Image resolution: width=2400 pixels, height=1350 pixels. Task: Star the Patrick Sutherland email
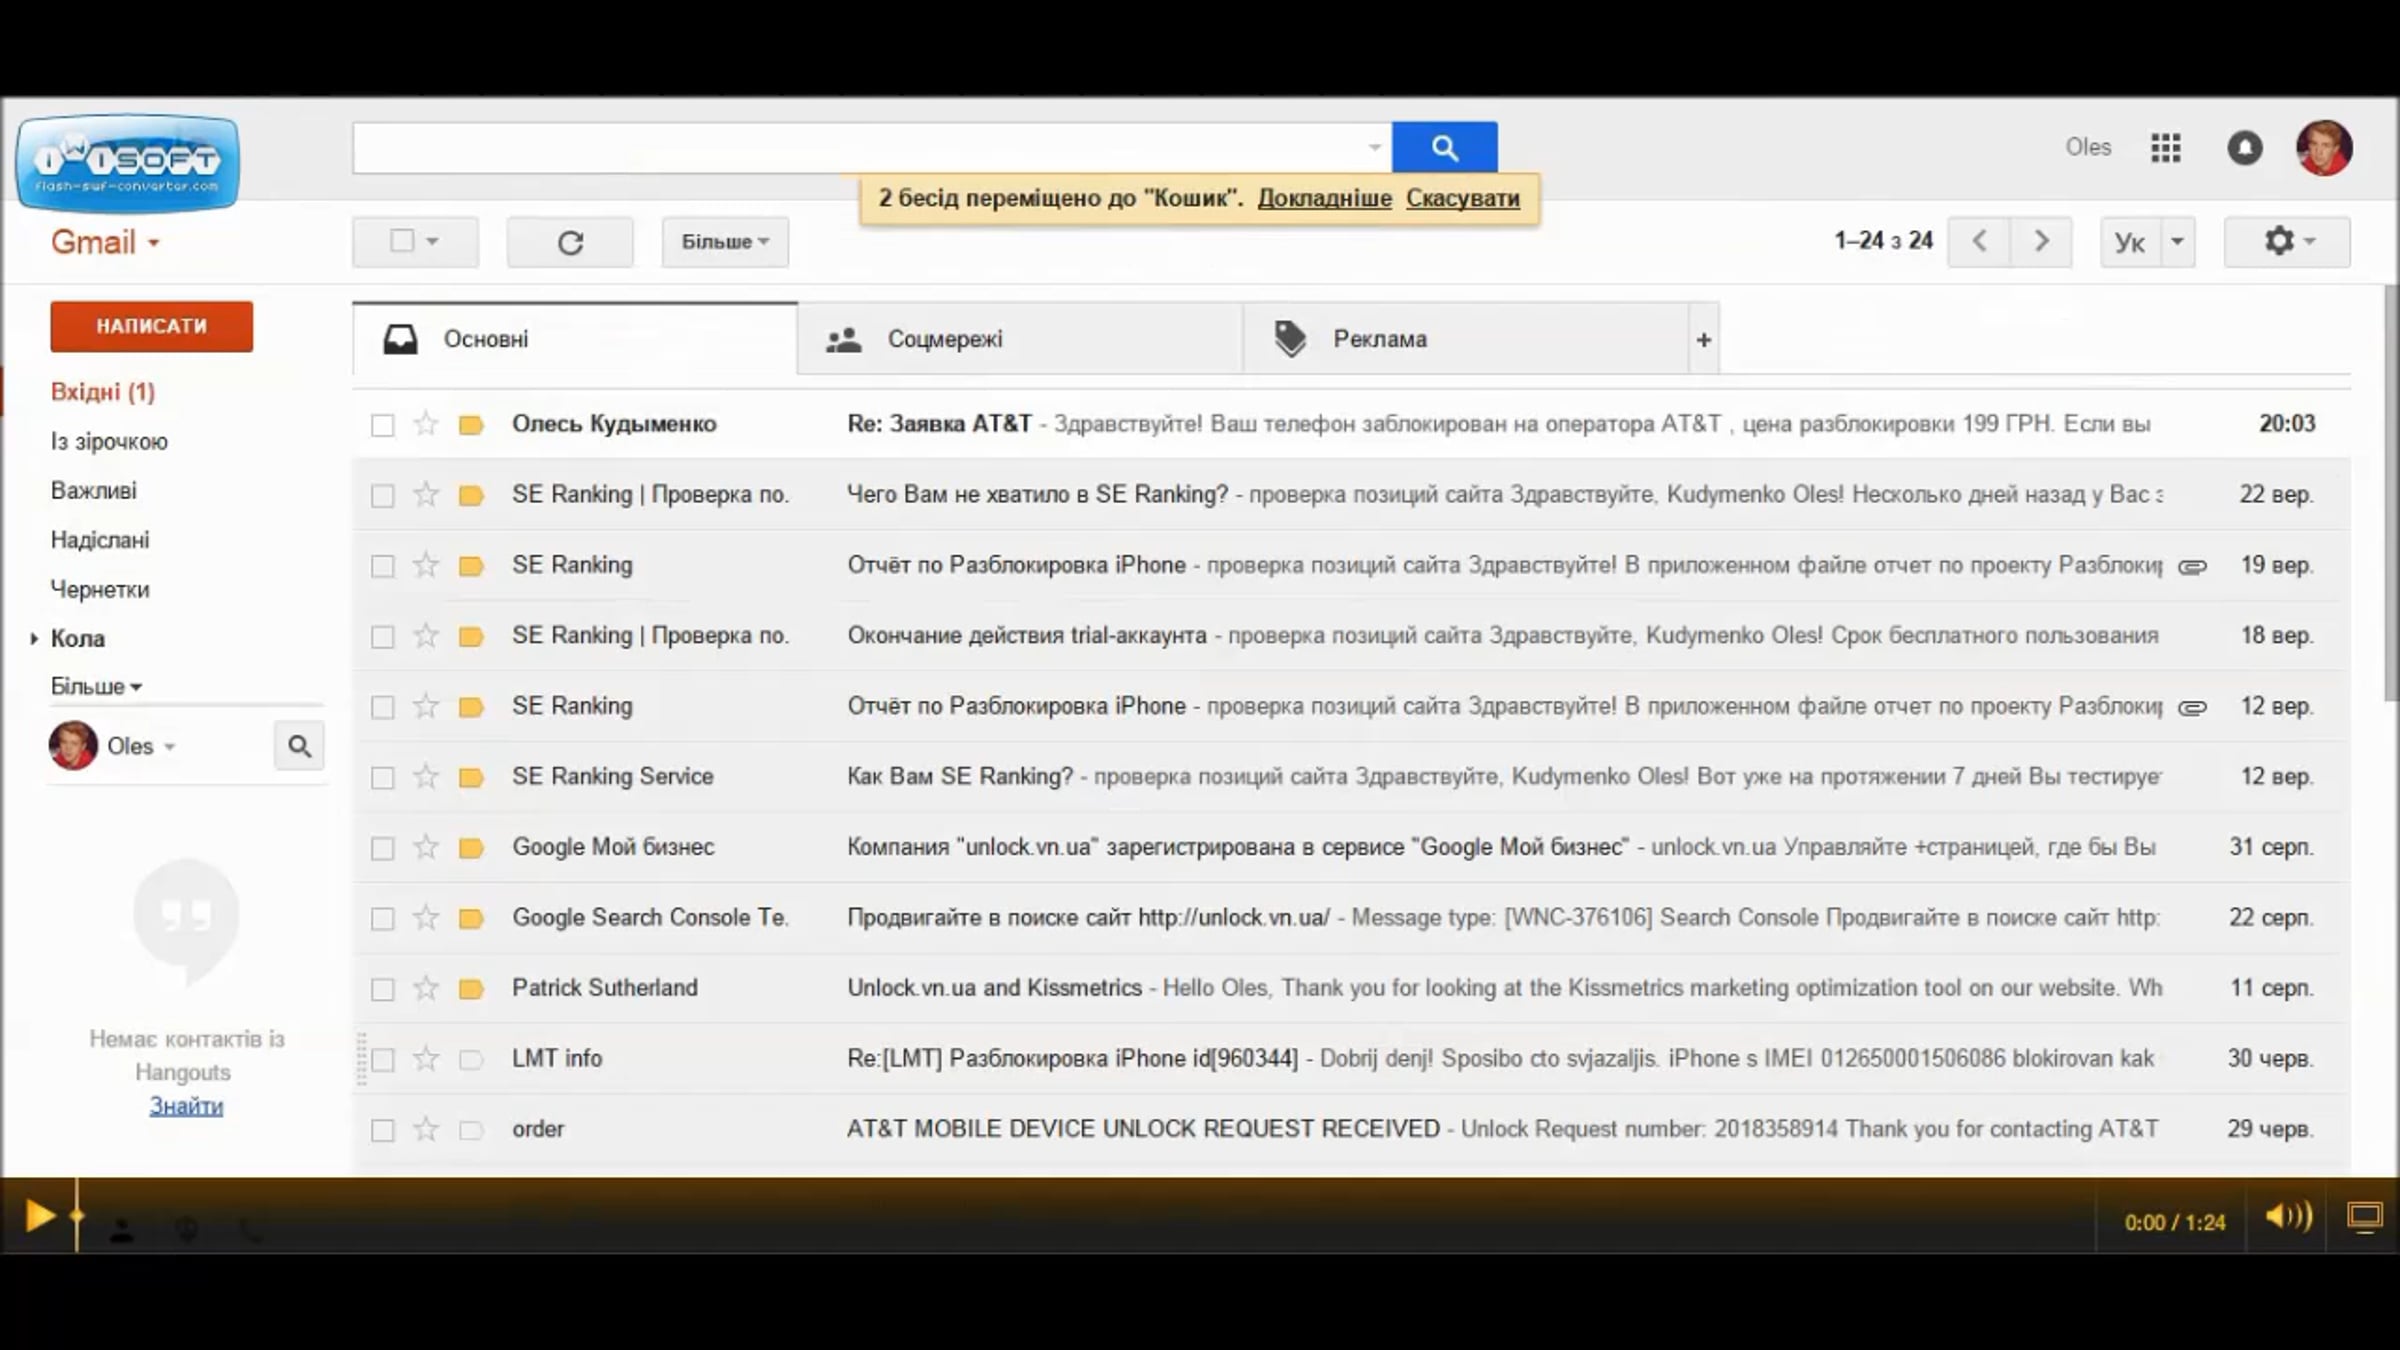(x=426, y=988)
